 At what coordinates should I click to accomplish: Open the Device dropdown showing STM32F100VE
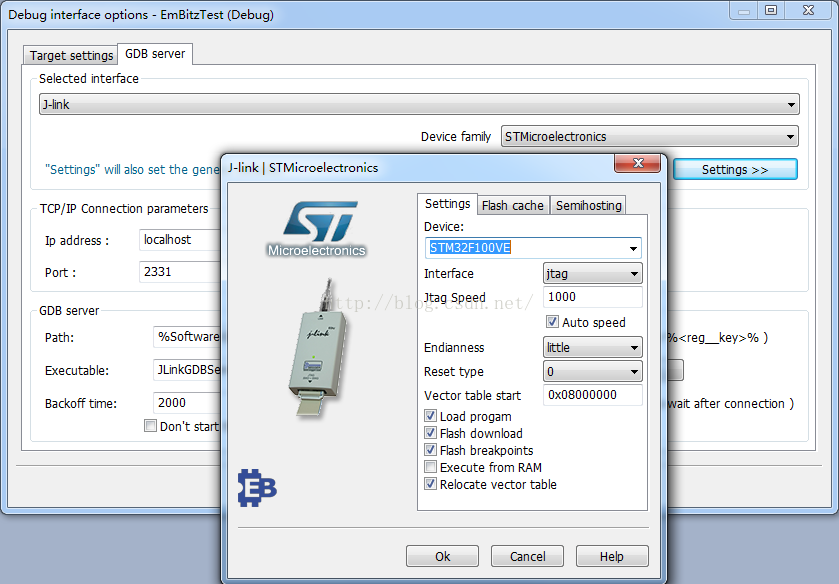coord(633,248)
